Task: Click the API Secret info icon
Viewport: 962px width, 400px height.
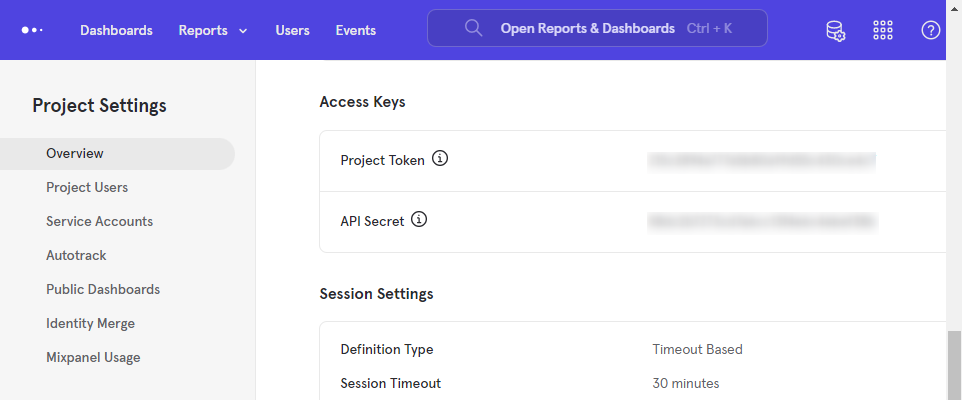Action: coord(419,220)
